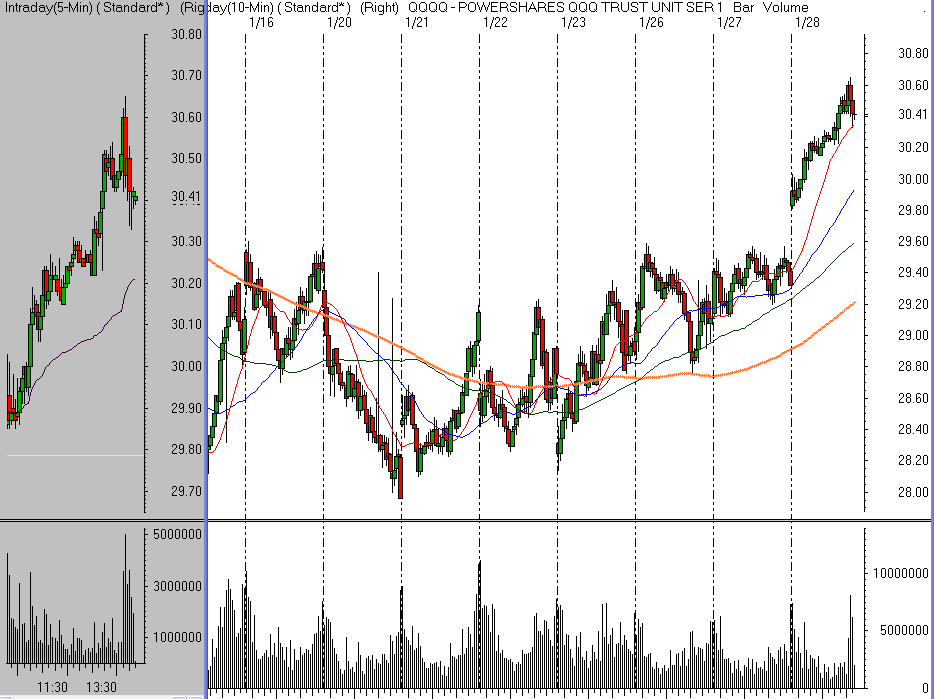934x699 pixels.
Task: Select the 1/21 date label
Action: click(417, 23)
